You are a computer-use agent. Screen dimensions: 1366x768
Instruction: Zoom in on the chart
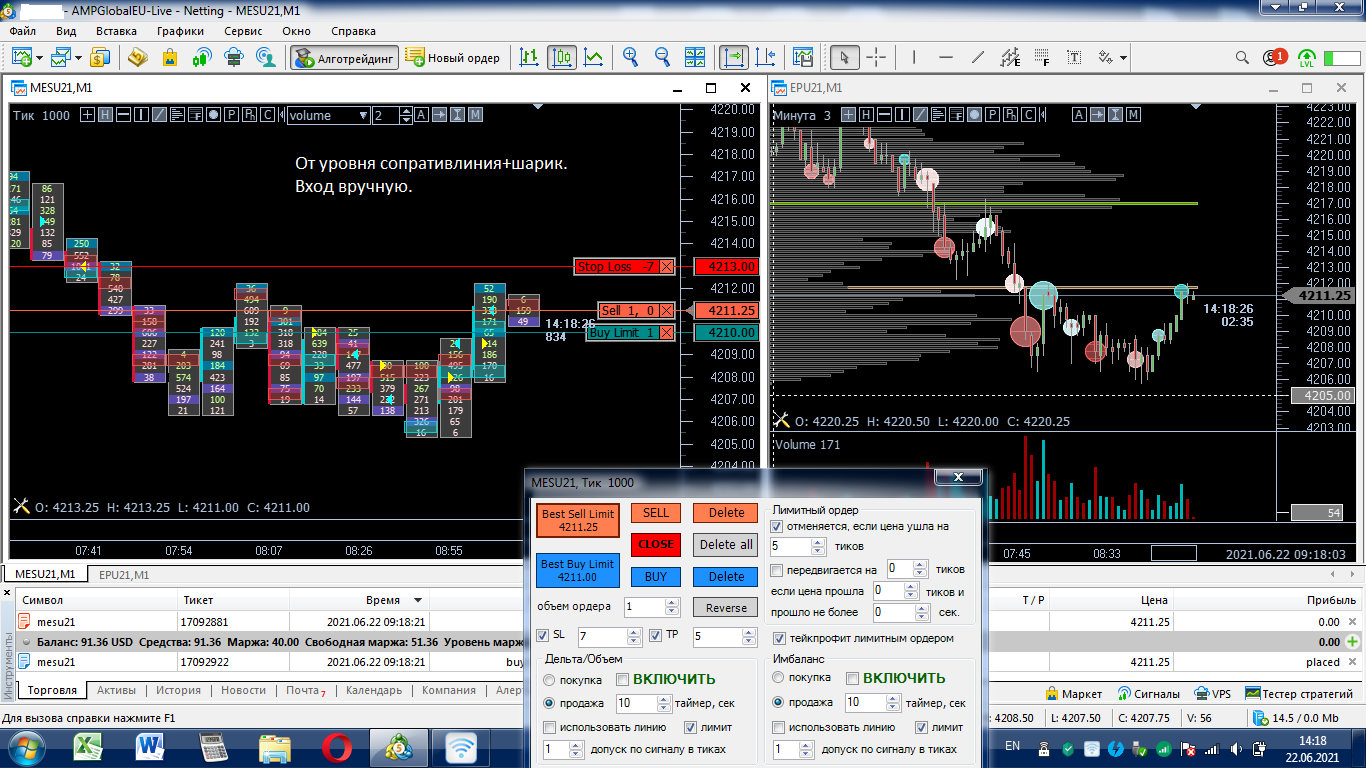pyautogui.click(x=630, y=58)
